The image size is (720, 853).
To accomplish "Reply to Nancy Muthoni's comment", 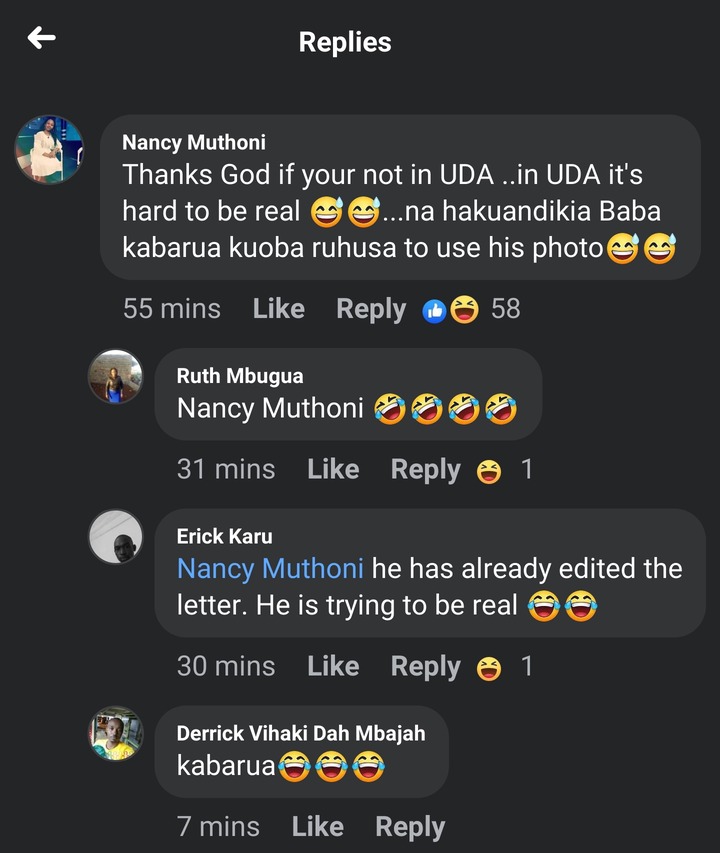I will pyautogui.click(x=371, y=310).
